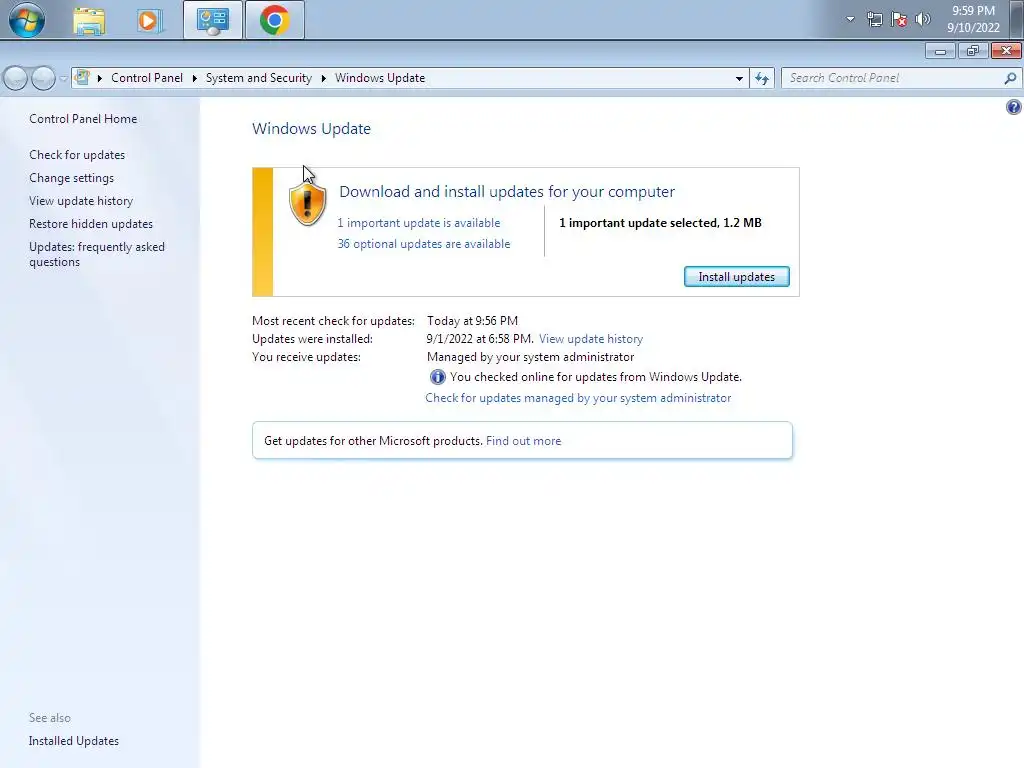Viewport: 1024px width, 768px height.
Task: Click the Control Panel address bar icon
Action: tap(82, 78)
